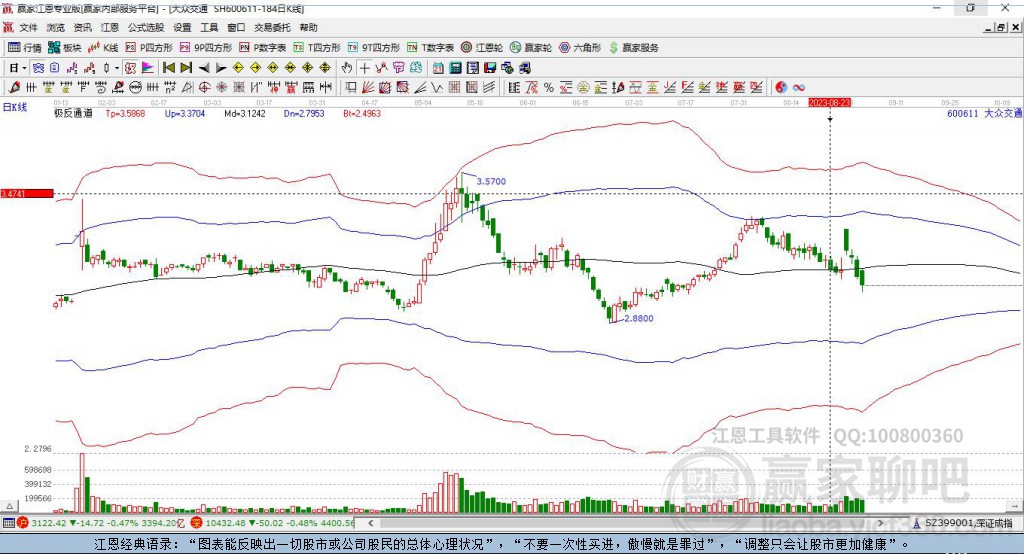1024x554 pixels.
Task: Switch to the K线 chart view
Action: point(103,48)
